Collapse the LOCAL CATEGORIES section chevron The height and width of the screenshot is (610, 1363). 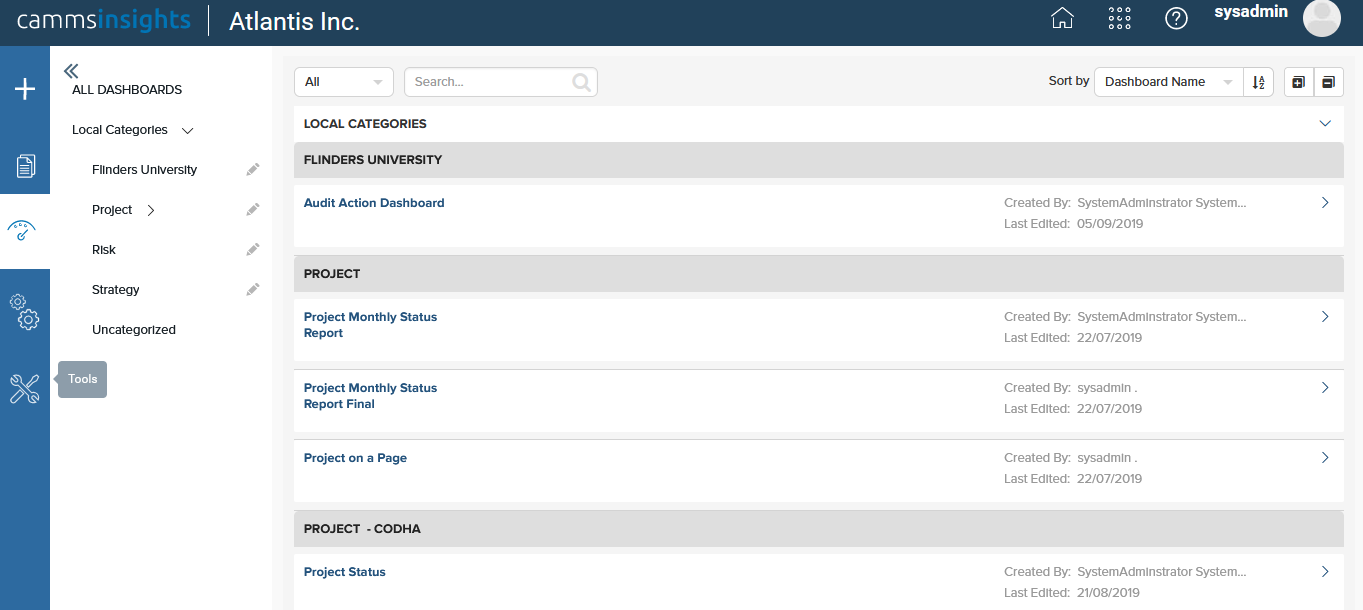tap(1325, 124)
